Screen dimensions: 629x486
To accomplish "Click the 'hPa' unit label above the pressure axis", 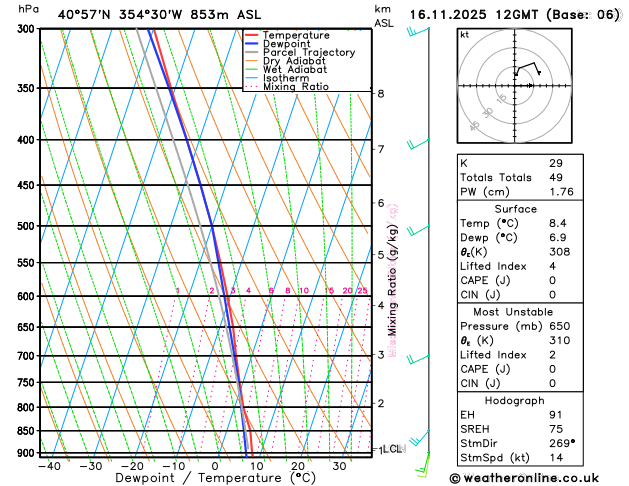I will 28,9.
